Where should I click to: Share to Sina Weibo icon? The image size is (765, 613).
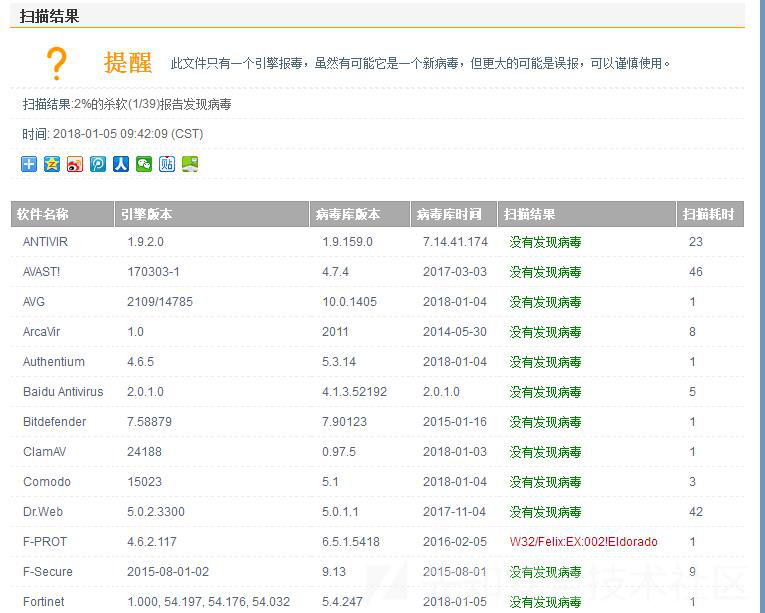[75, 164]
